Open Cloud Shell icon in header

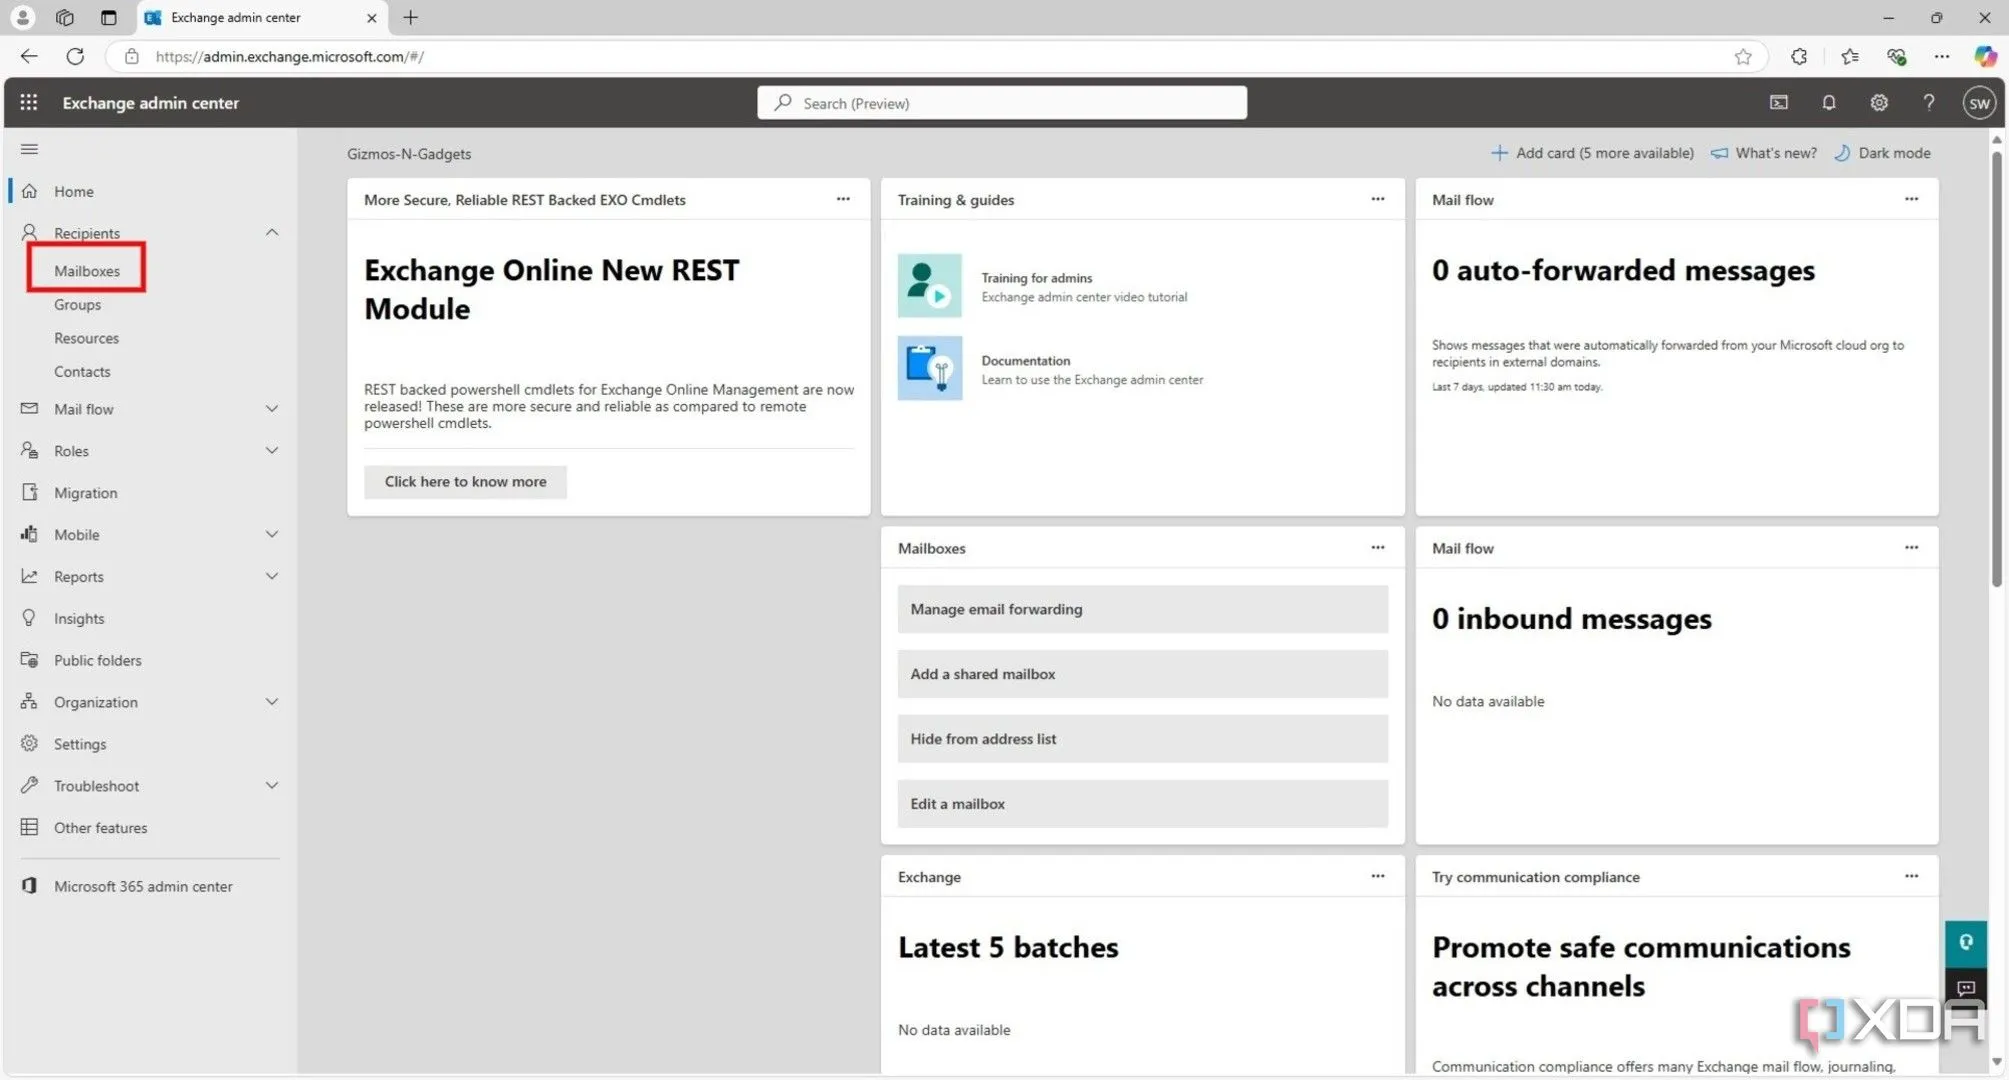point(1778,102)
